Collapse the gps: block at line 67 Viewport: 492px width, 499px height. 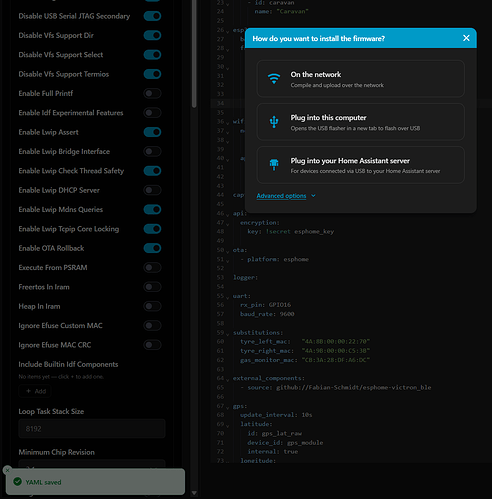click(x=228, y=407)
